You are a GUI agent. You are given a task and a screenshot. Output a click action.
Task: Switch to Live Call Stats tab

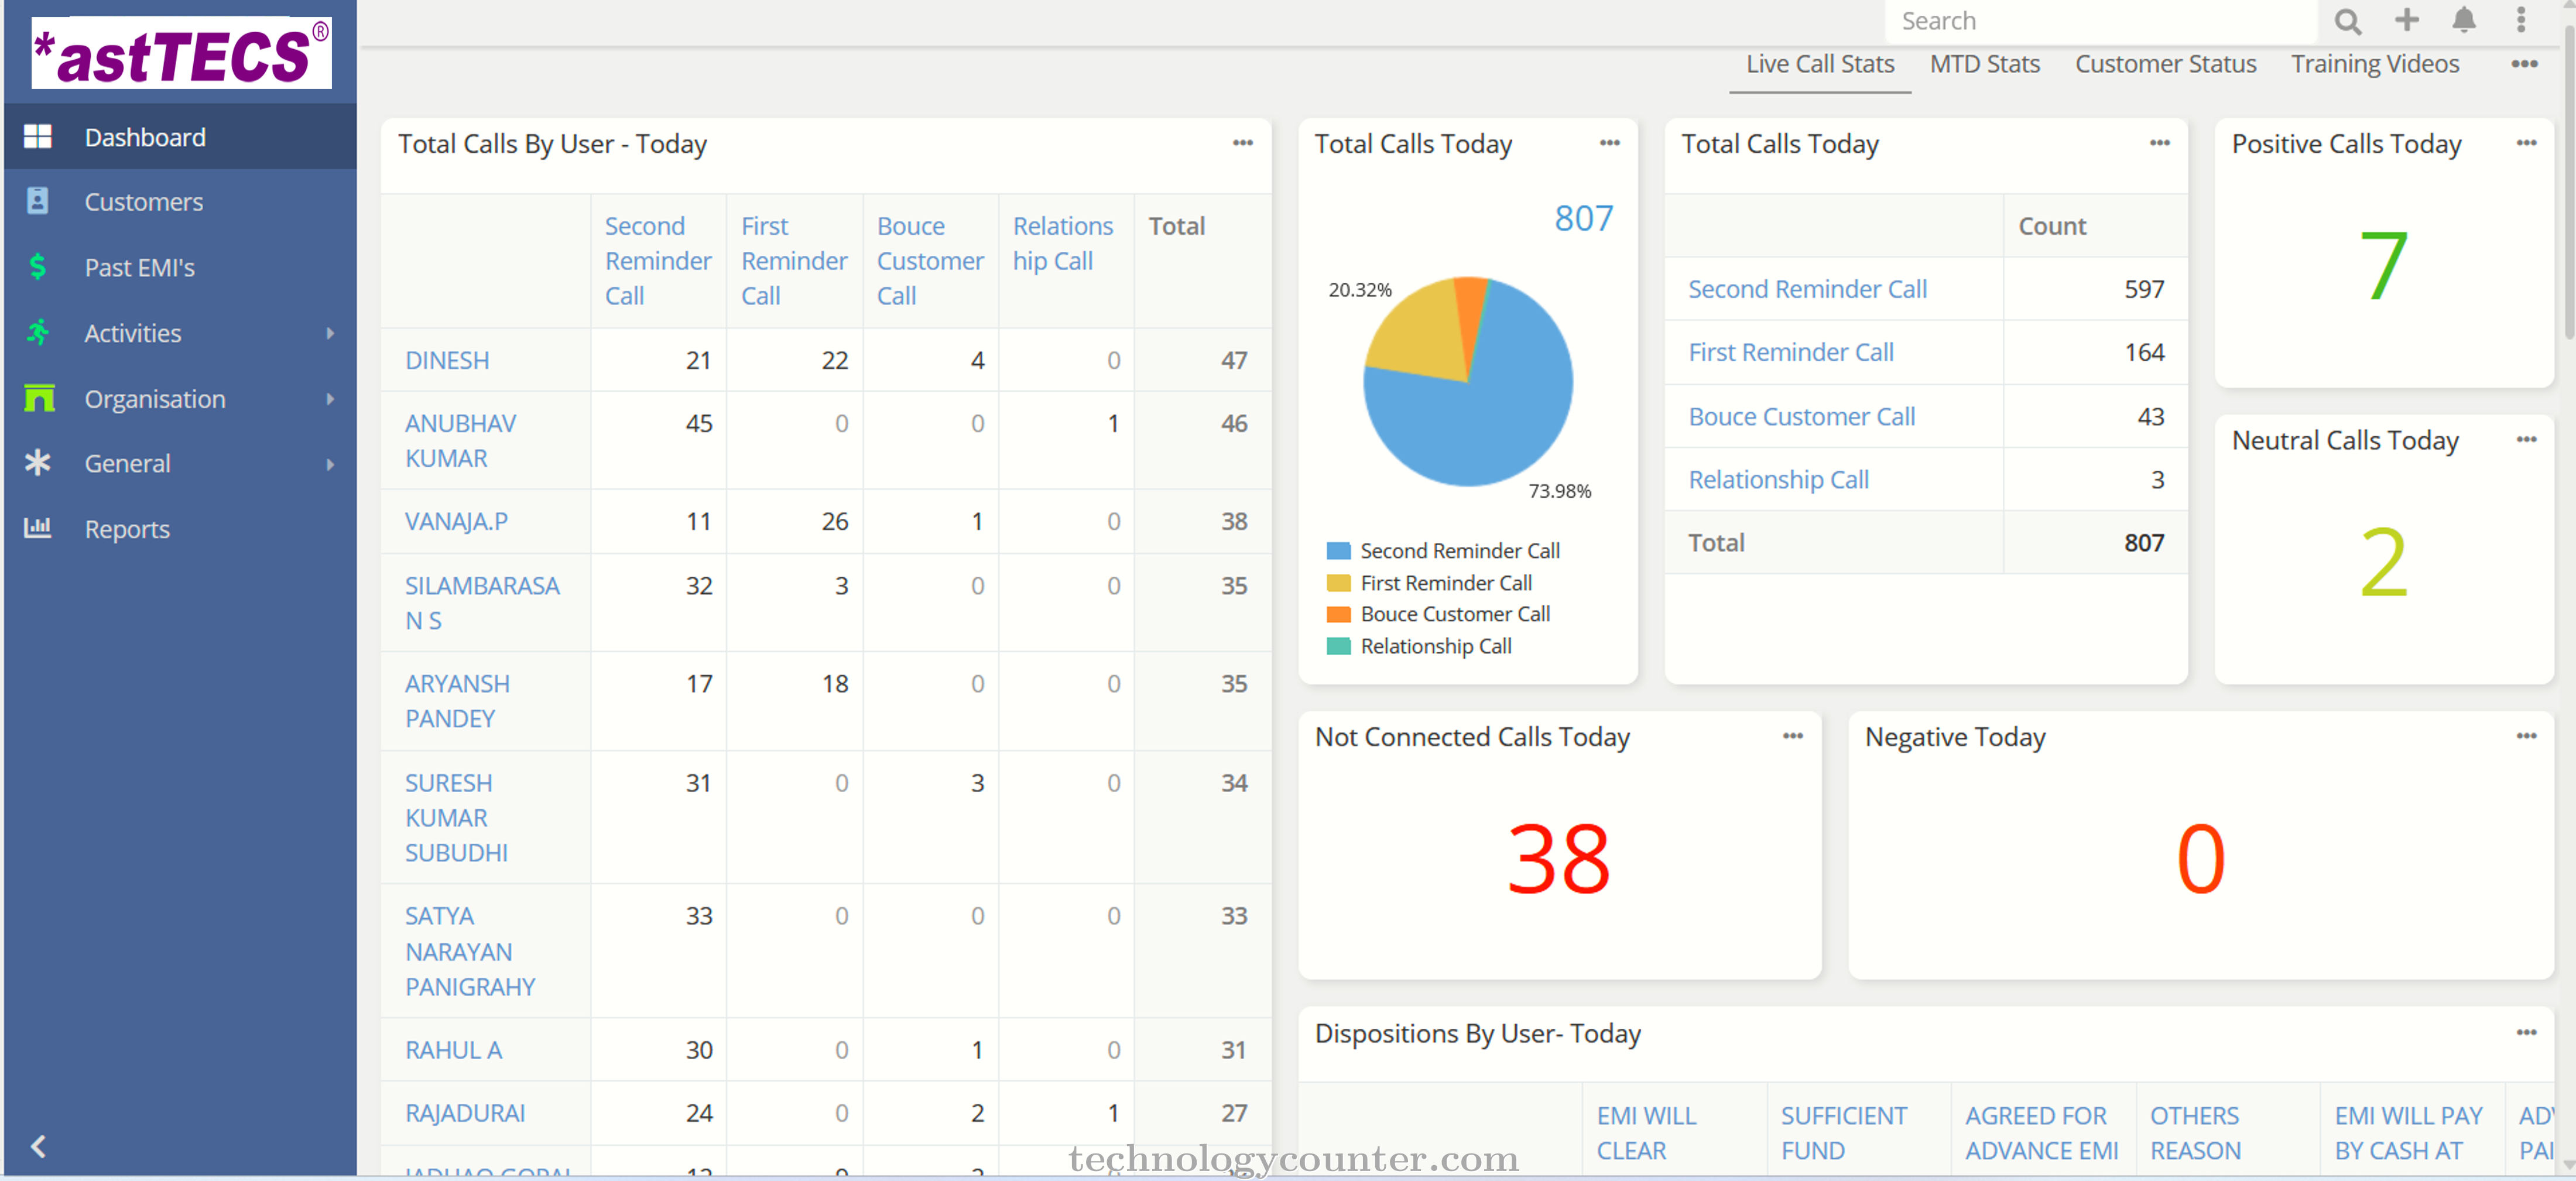(1819, 64)
